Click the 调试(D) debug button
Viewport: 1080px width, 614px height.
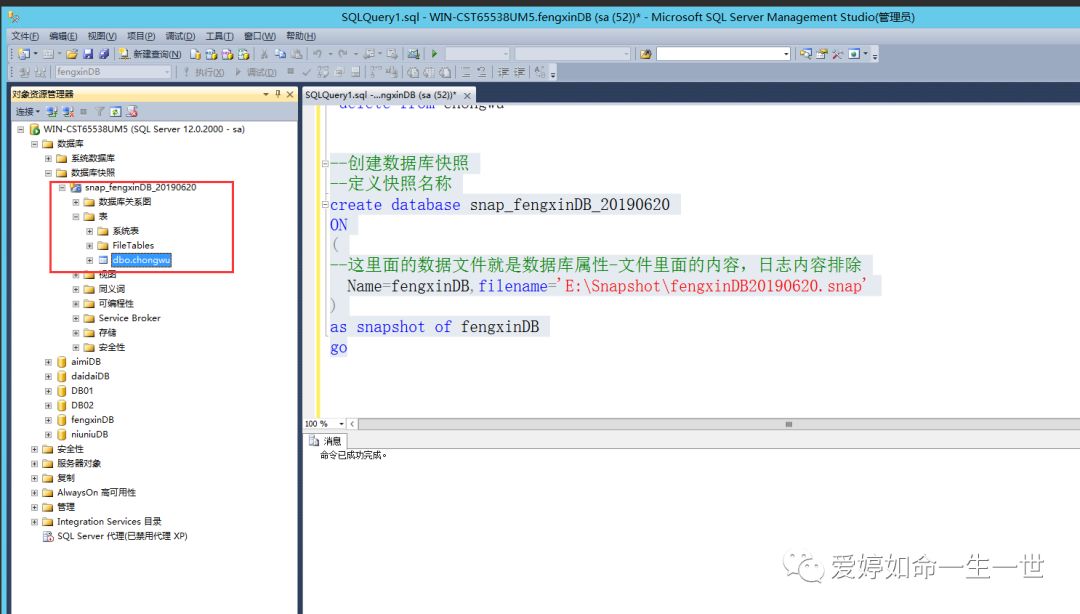256,72
